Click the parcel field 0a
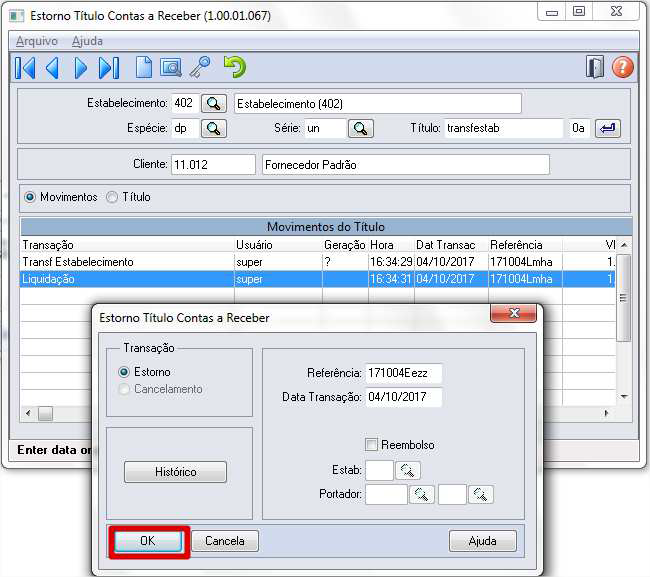Viewport: 650px width, 577px height. coord(579,128)
